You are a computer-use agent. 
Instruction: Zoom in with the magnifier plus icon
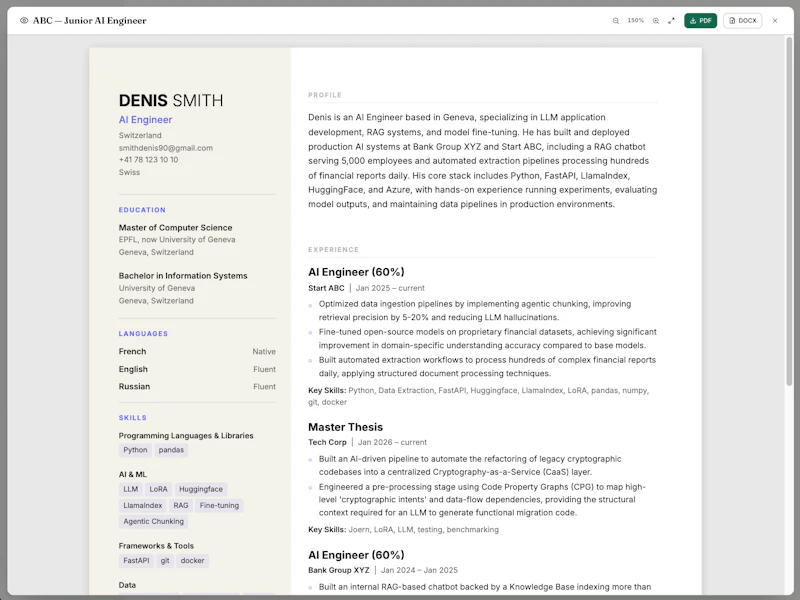(656, 21)
